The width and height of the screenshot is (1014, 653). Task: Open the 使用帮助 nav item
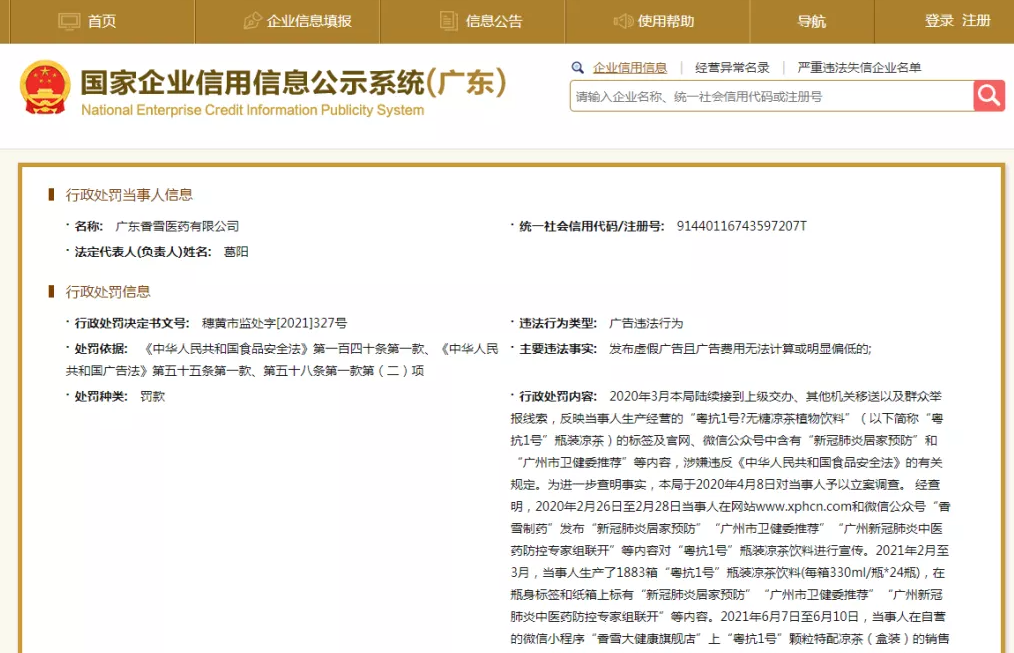[666, 21]
